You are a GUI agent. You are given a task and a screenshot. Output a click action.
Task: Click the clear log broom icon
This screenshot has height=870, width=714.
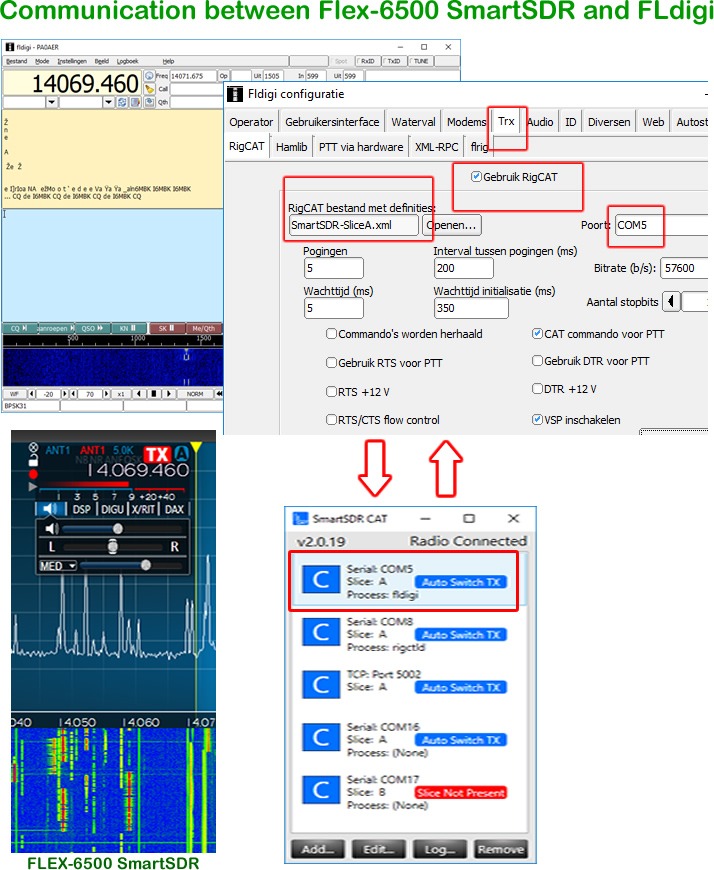tap(149, 89)
